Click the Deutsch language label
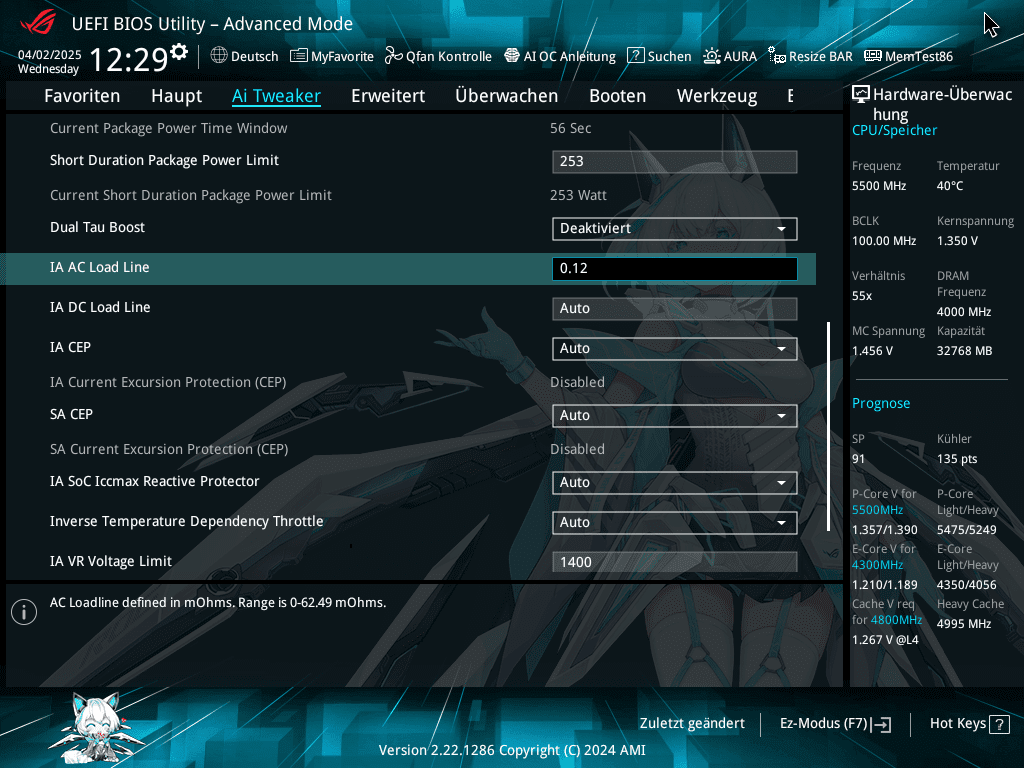This screenshot has width=1024, height=768. click(255, 56)
